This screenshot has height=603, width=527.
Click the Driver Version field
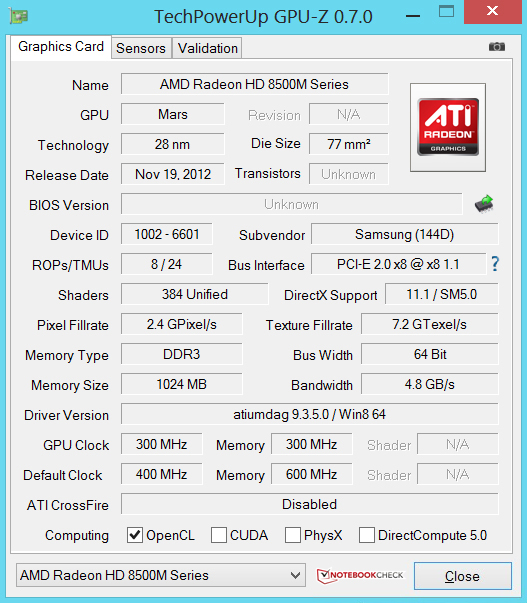click(310, 414)
